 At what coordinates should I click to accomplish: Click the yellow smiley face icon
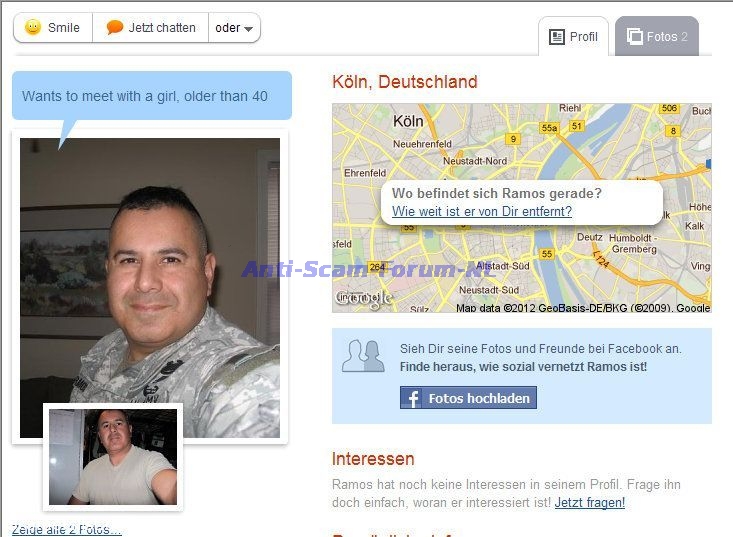click(33, 28)
